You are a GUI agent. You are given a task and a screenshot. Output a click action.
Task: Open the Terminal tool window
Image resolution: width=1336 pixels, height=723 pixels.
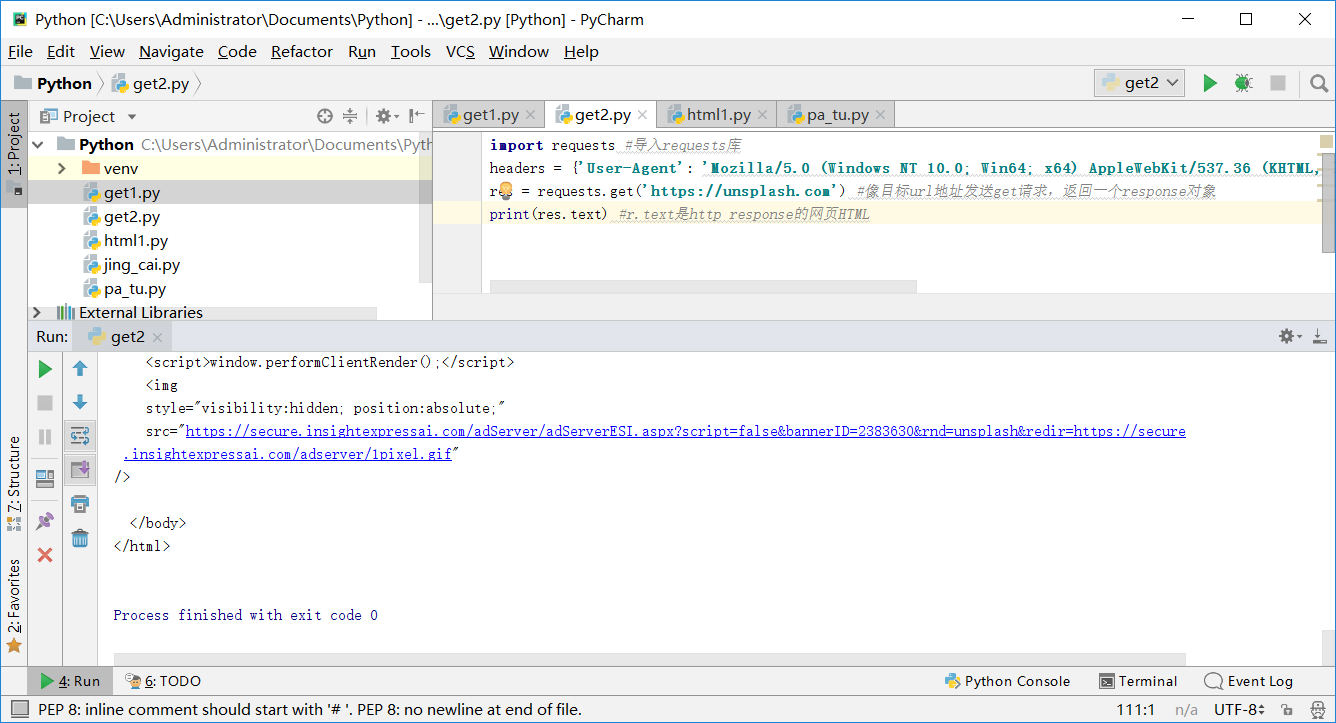[x=1138, y=681]
